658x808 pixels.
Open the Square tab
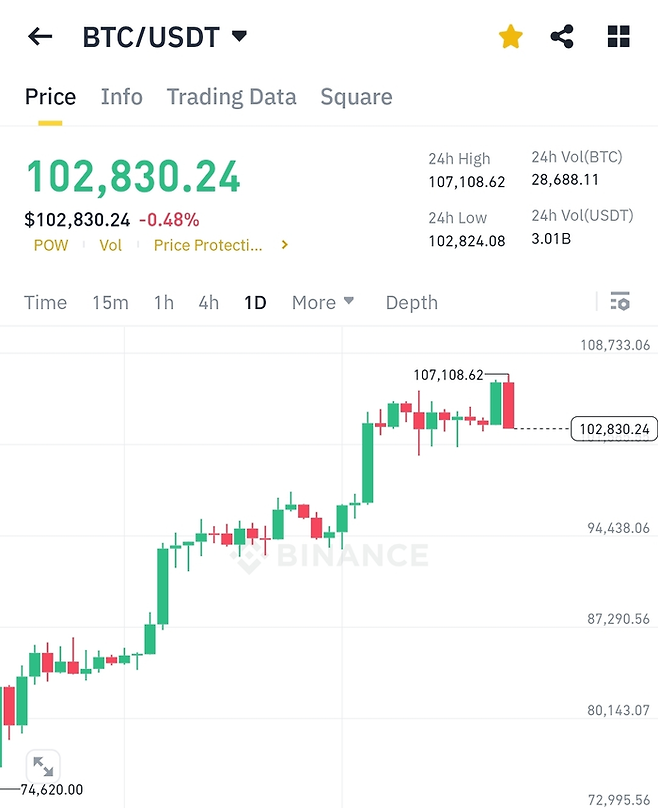(356, 97)
